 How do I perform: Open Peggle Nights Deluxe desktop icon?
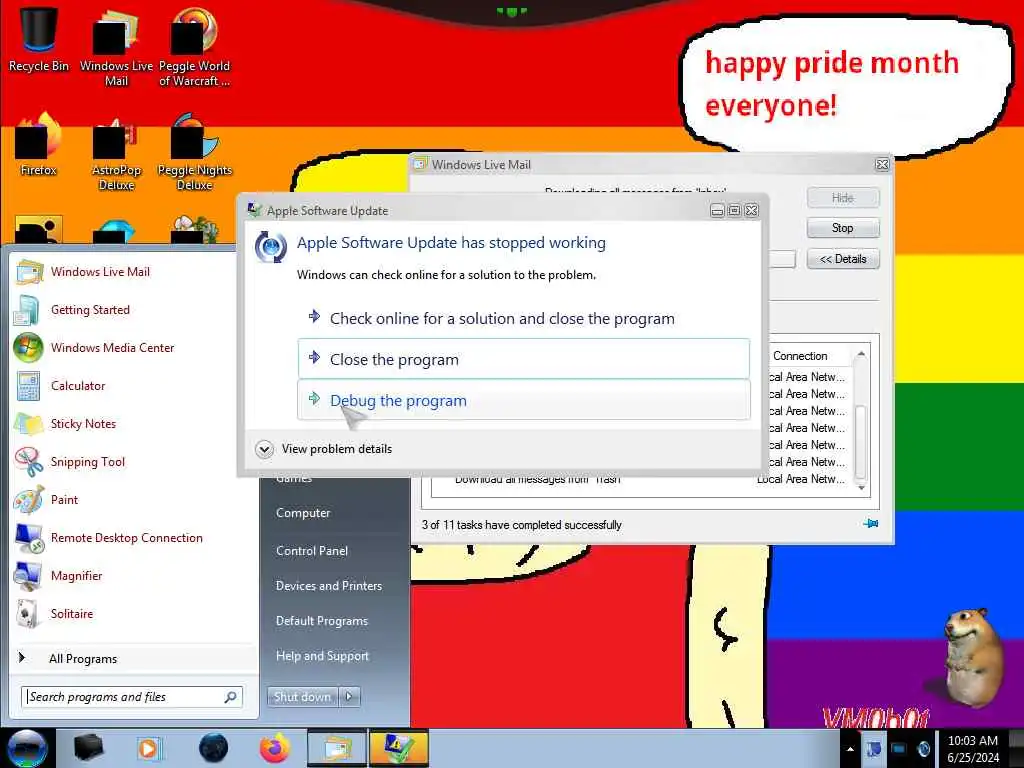tap(194, 152)
